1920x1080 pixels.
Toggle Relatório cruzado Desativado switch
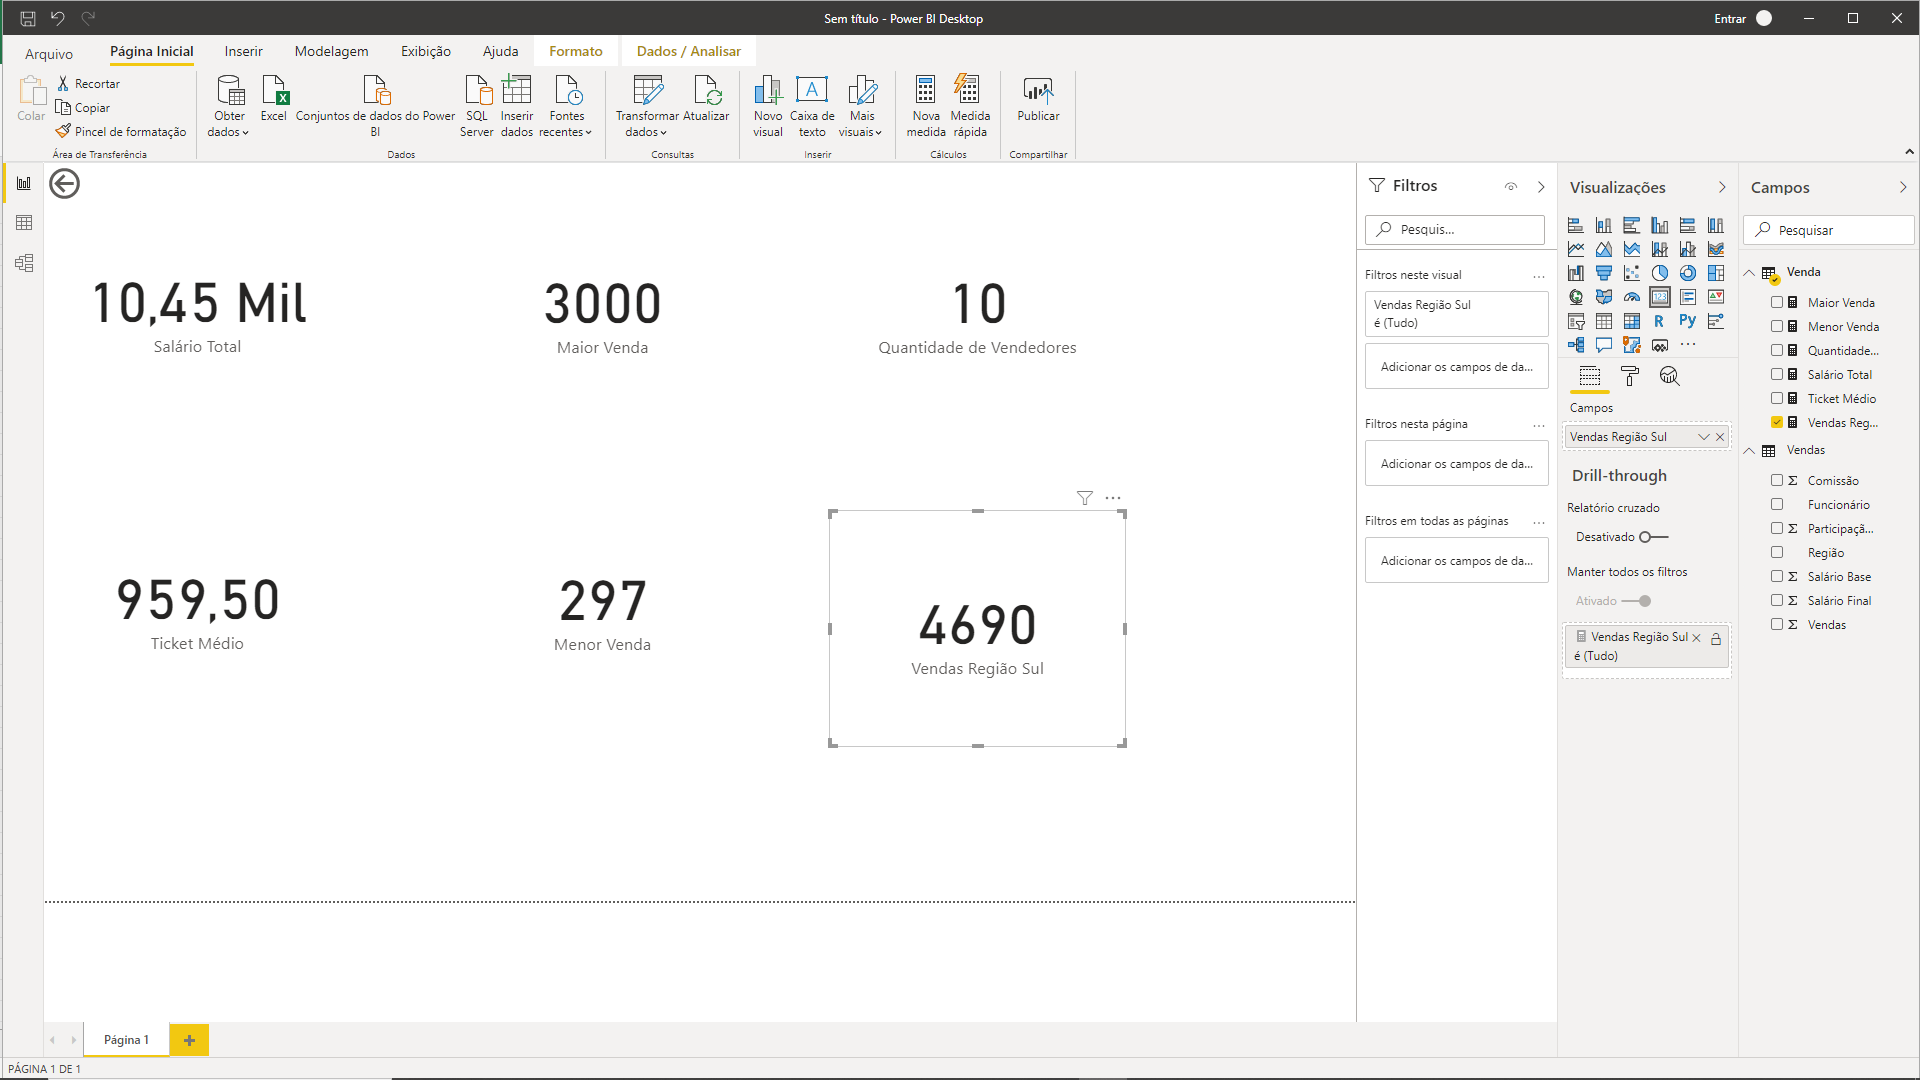pyautogui.click(x=1653, y=537)
